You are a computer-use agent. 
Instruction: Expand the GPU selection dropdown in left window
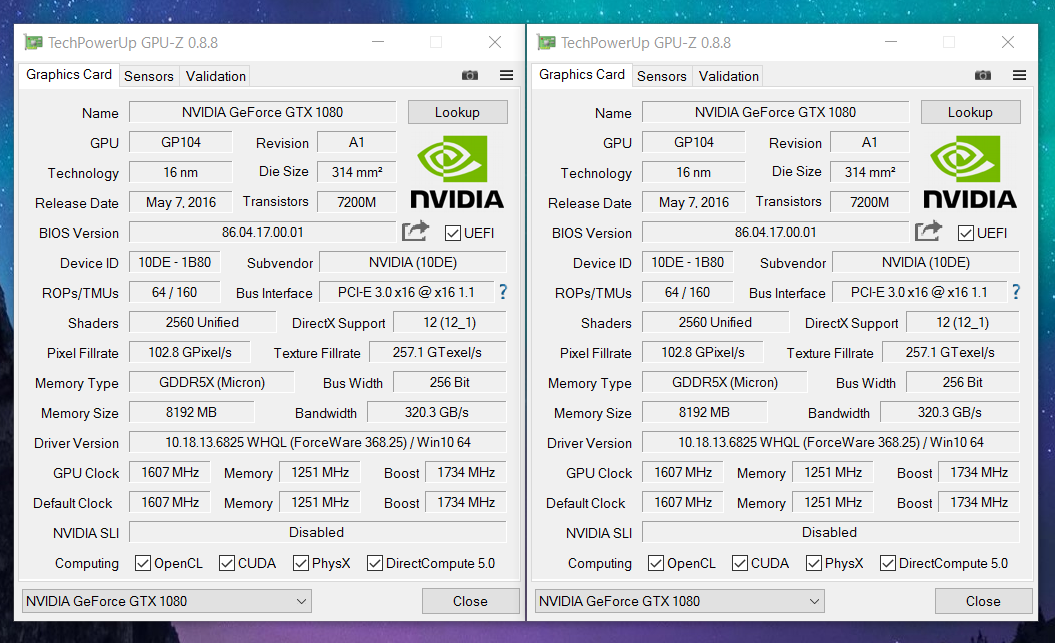[x=167, y=601]
